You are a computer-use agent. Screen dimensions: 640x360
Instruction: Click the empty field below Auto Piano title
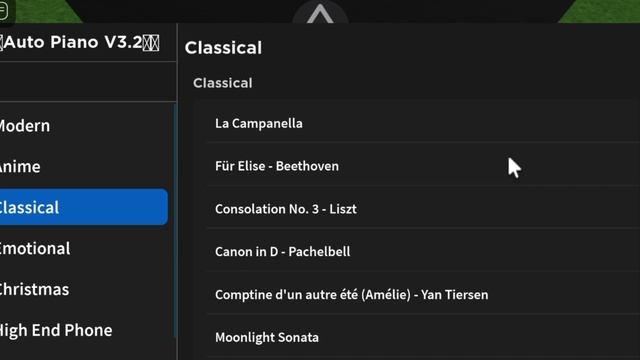coord(87,82)
